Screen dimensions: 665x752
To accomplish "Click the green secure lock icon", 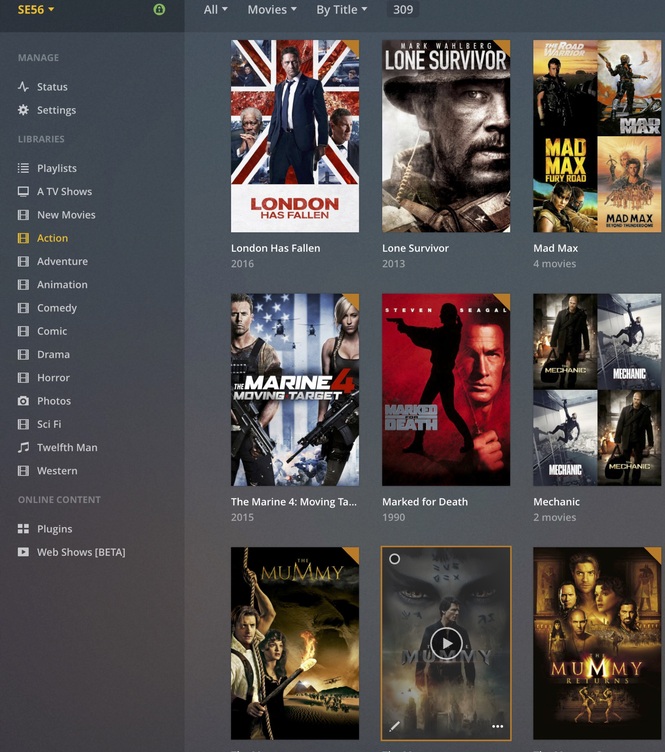I will coord(159,9).
